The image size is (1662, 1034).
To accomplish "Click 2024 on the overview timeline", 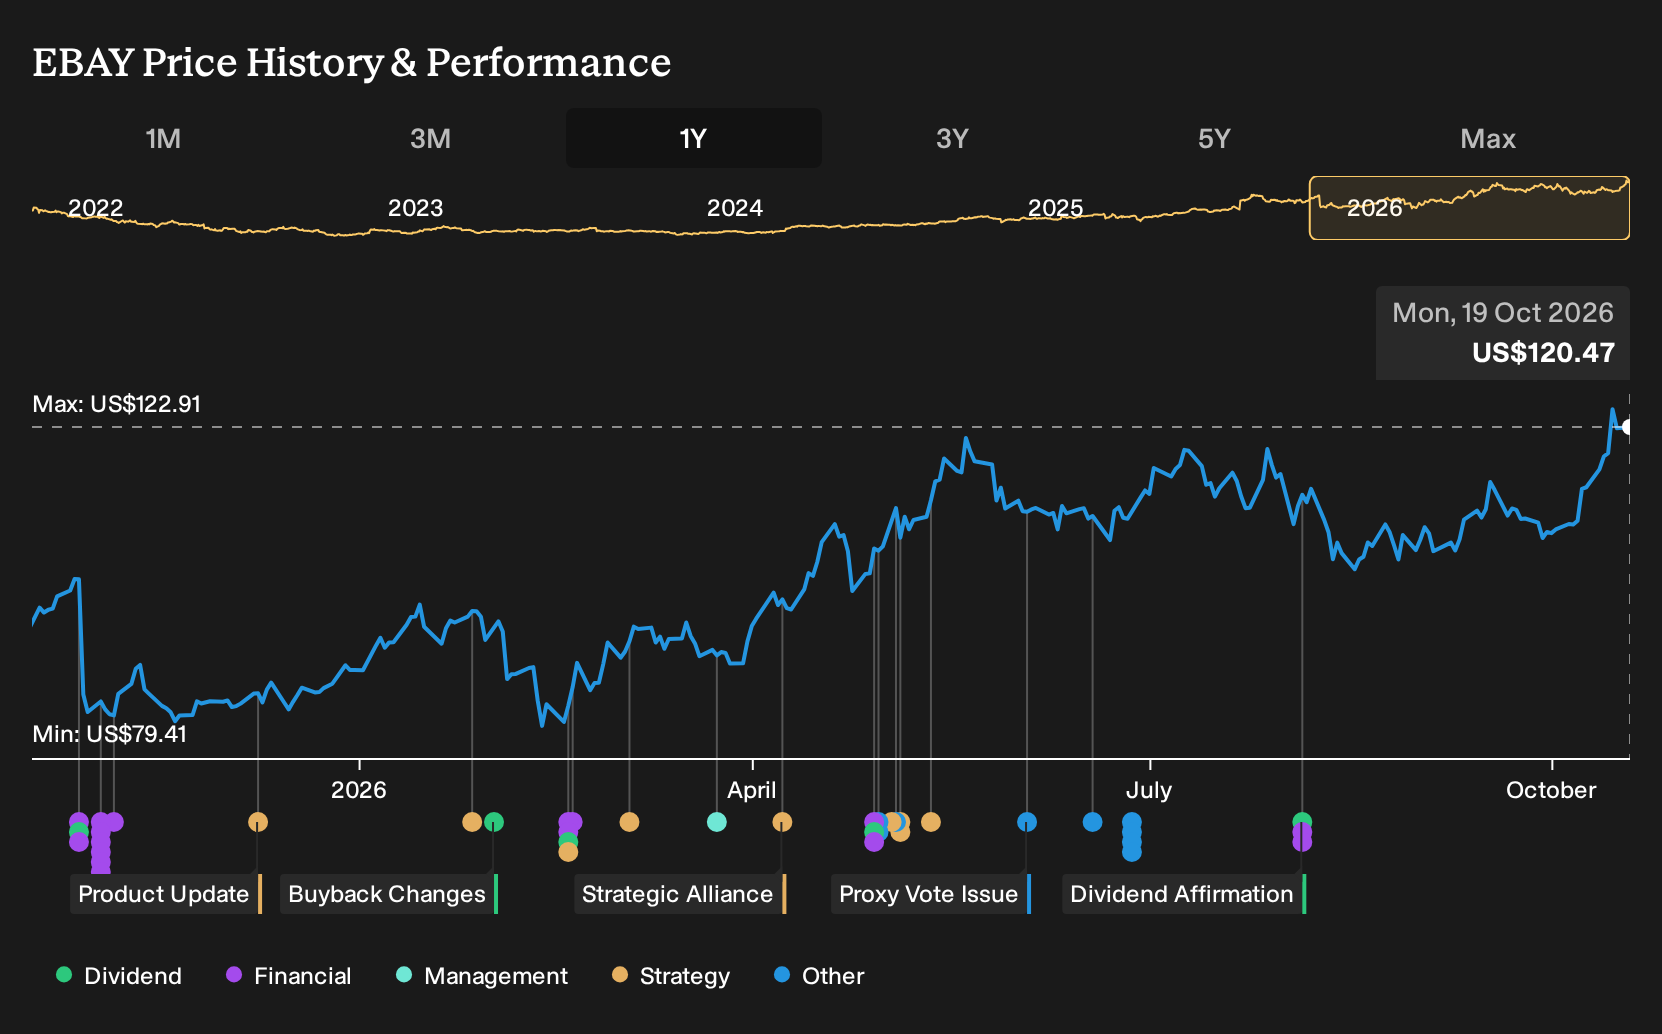I will [735, 208].
